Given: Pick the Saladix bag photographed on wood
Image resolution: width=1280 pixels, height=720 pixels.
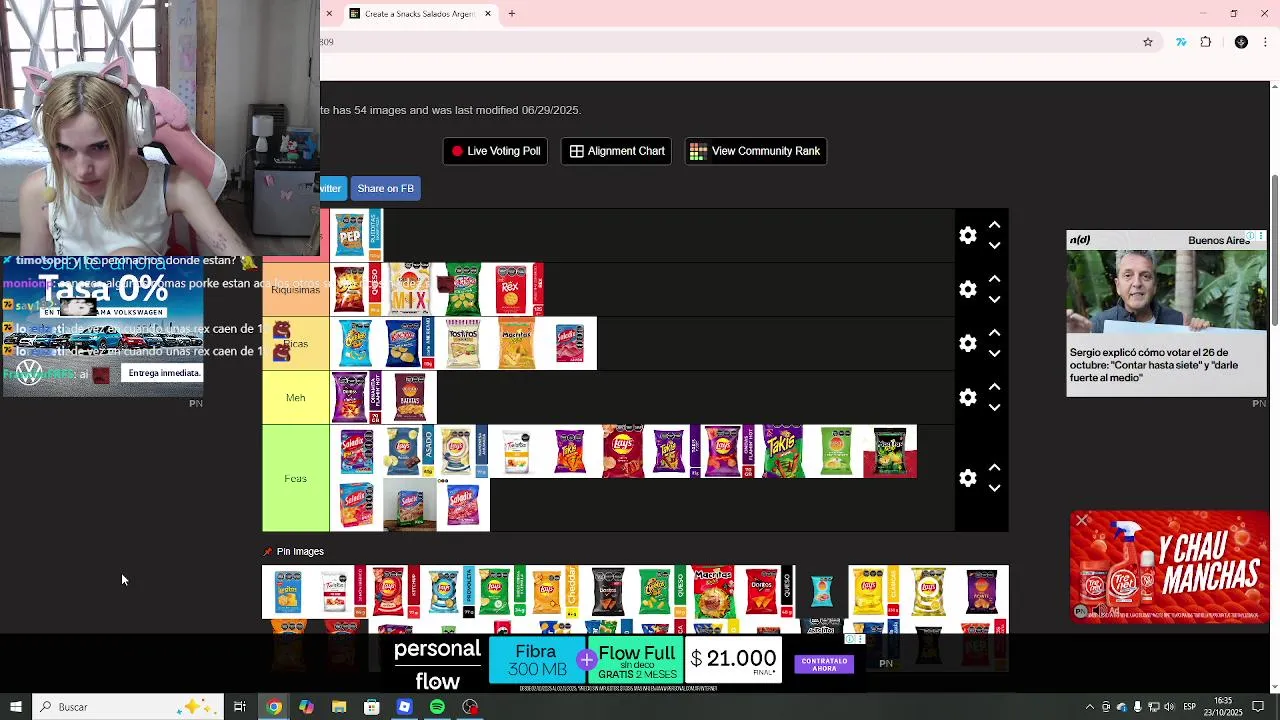Looking at the screenshot, I should (410, 505).
